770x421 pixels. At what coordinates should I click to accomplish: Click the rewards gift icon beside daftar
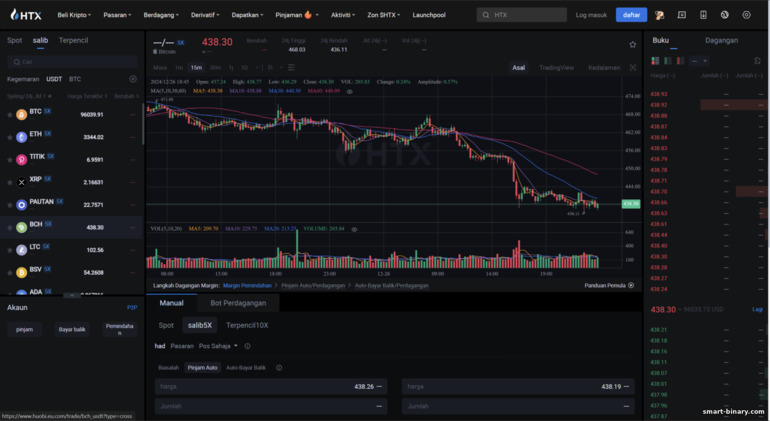point(660,15)
